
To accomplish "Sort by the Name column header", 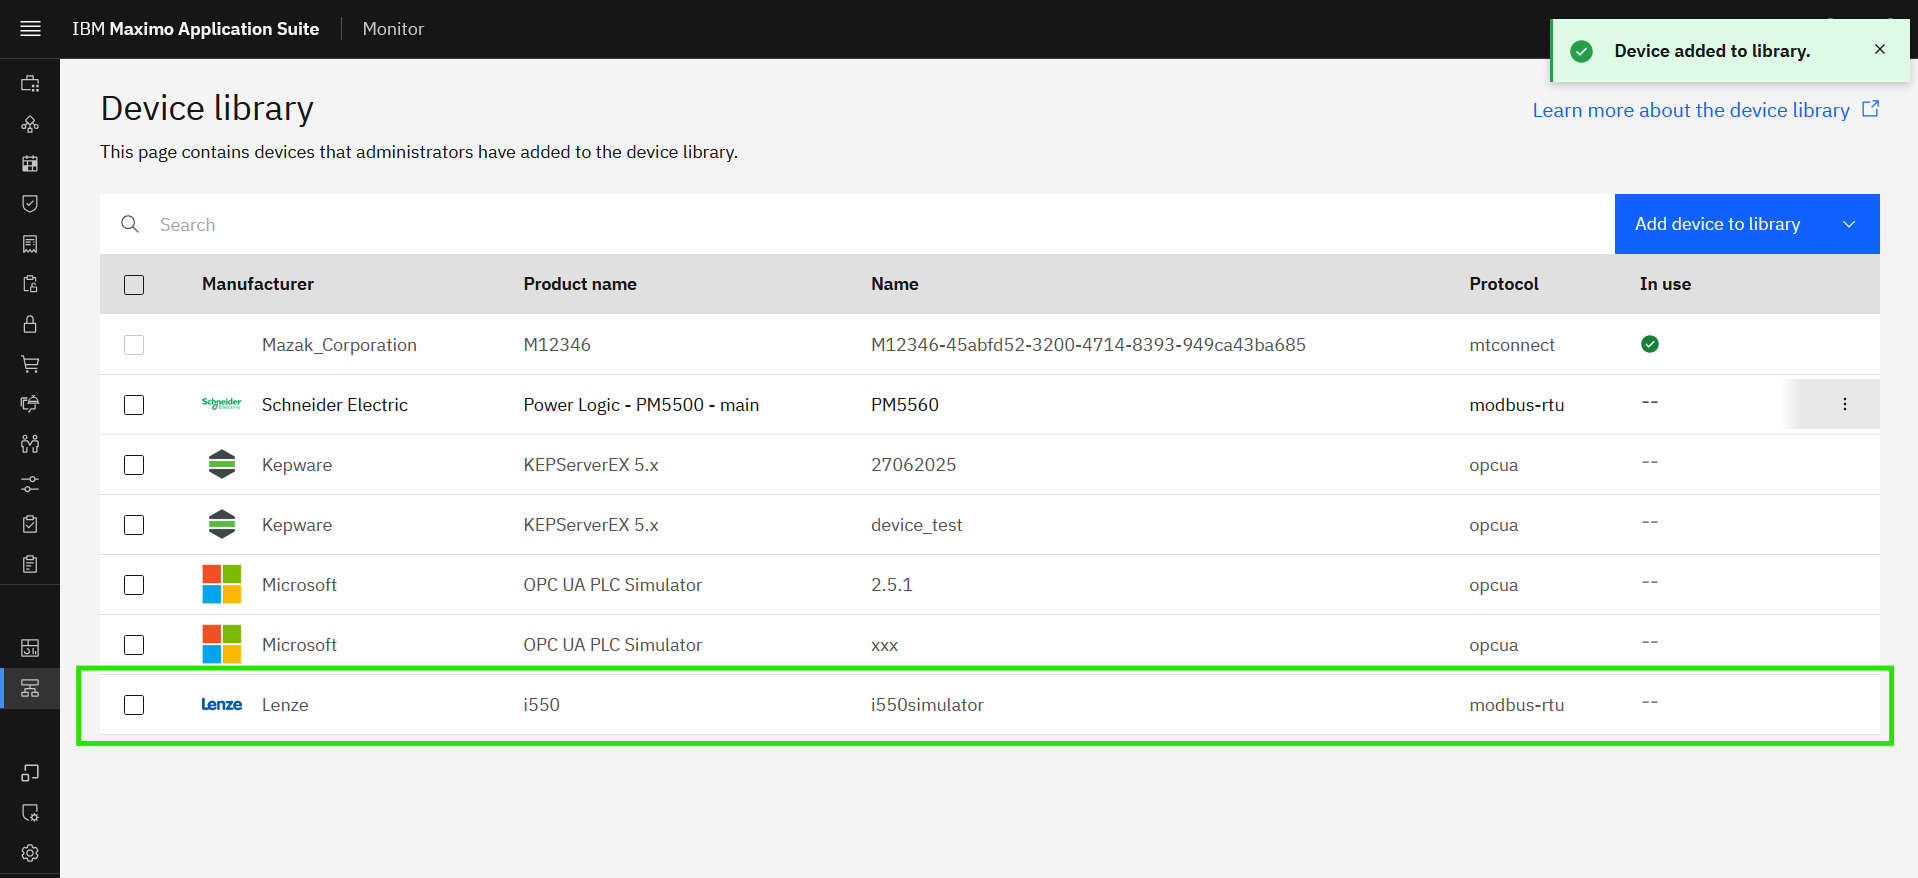I will pyautogui.click(x=895, y=284).
